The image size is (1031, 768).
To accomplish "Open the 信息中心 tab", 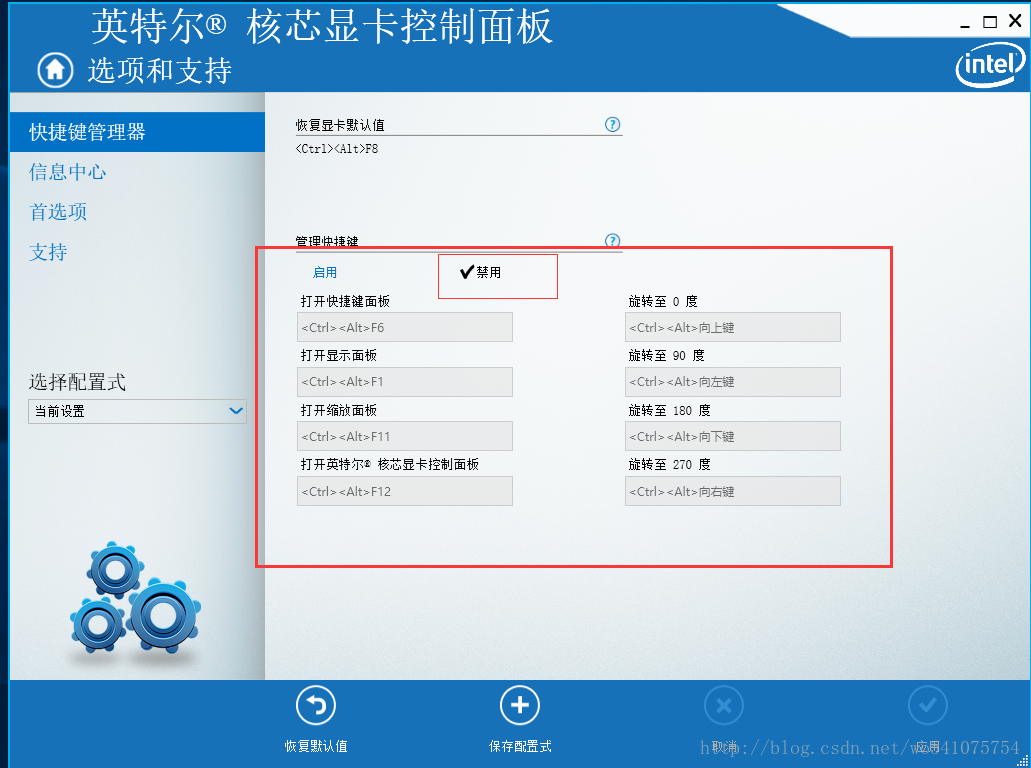I will coord(67,172).
